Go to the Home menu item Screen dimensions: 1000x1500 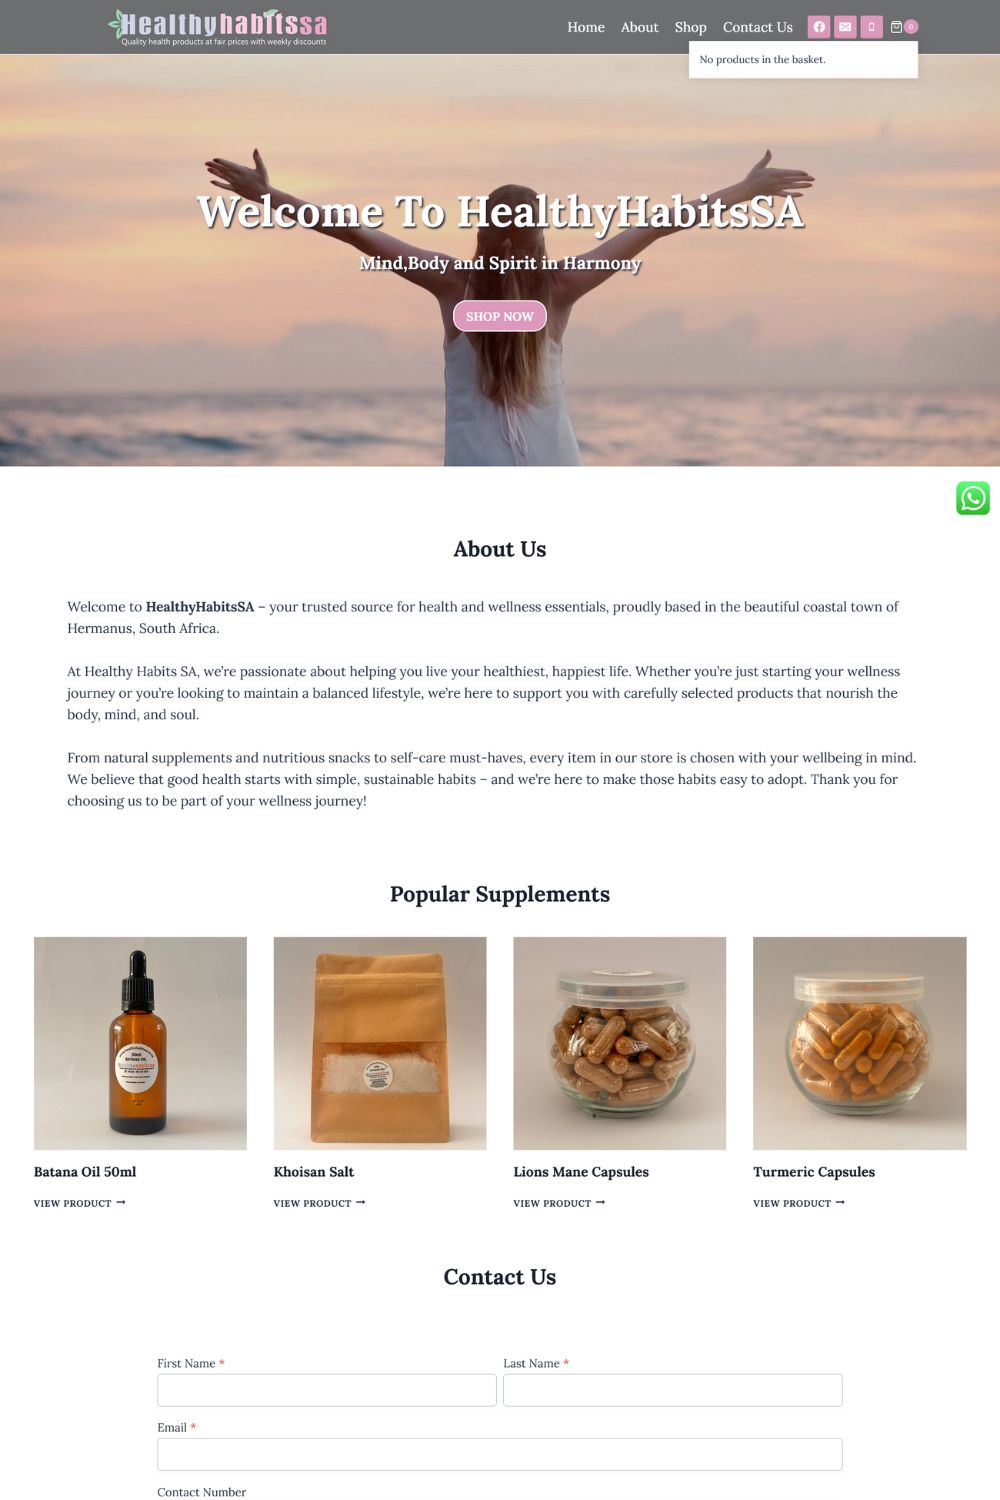[586, 27]
